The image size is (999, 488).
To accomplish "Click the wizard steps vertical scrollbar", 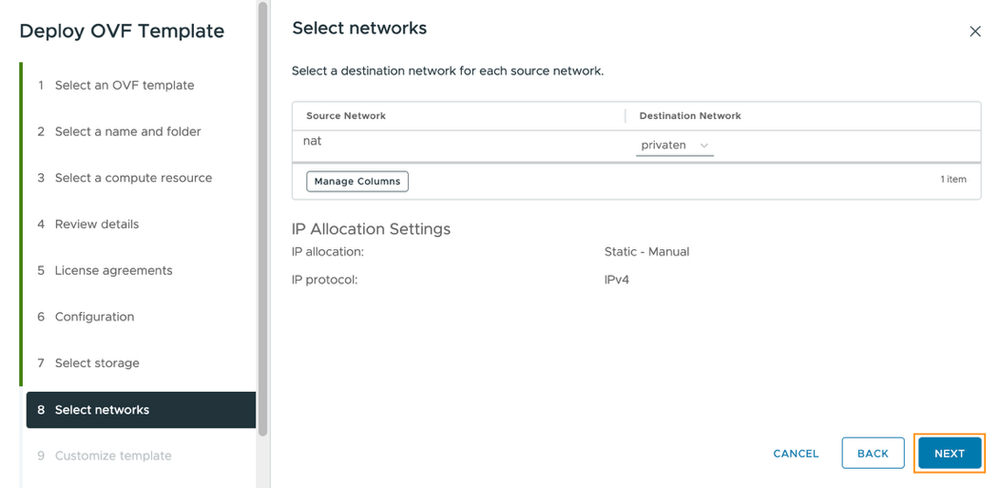I will [x=263, y=200].
